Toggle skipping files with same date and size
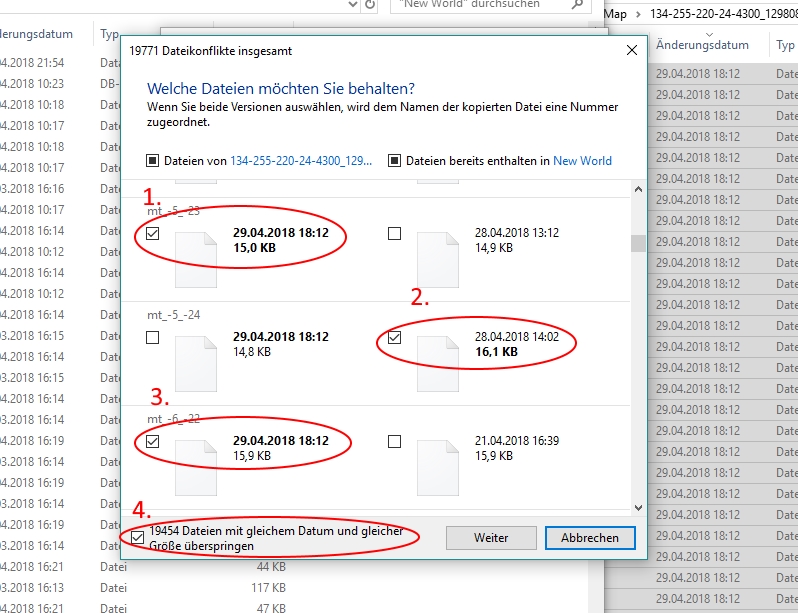 (x=138, y=538)
